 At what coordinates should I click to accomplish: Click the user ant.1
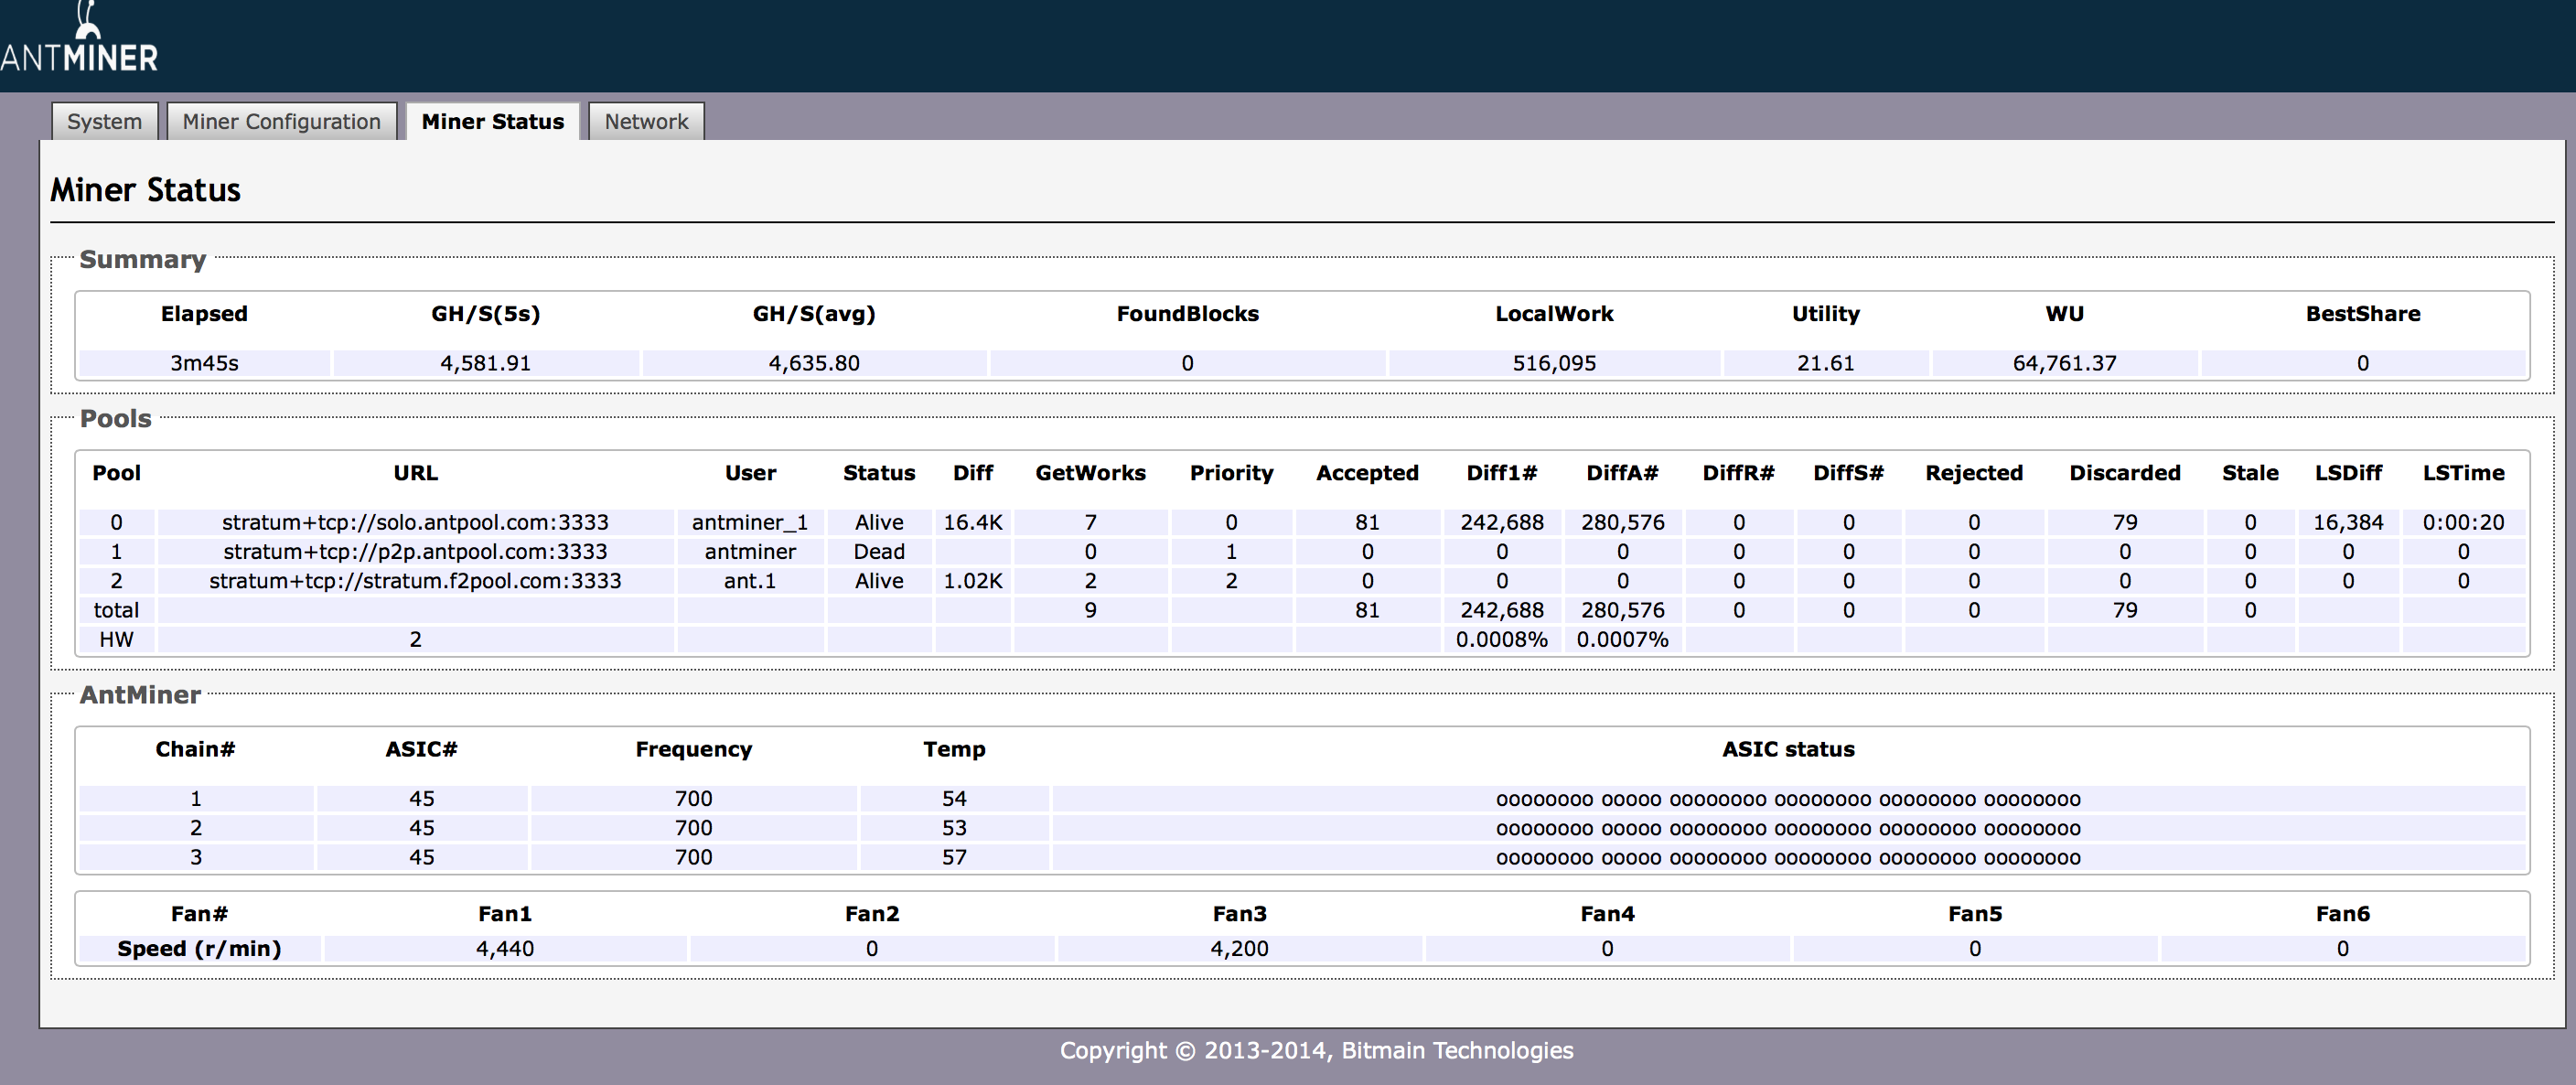tap(750, 580)
